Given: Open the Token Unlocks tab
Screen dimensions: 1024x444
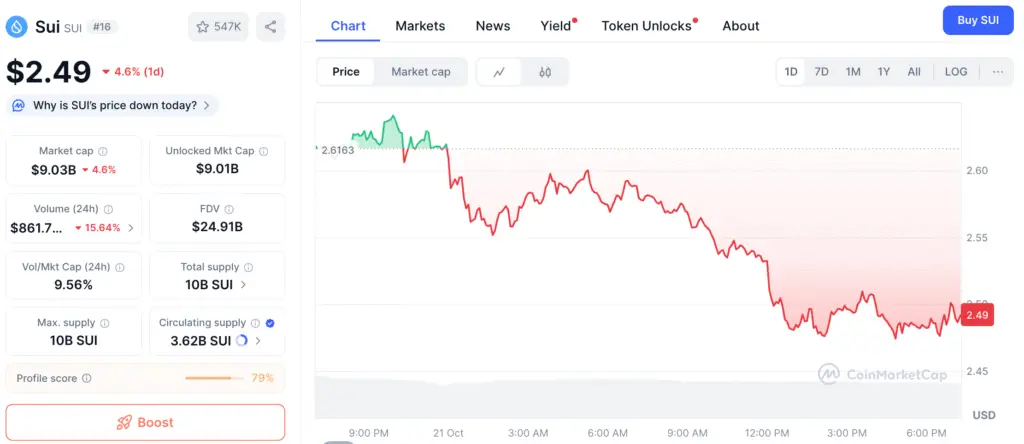Looking at the screenshot, I should click(646, 26).
